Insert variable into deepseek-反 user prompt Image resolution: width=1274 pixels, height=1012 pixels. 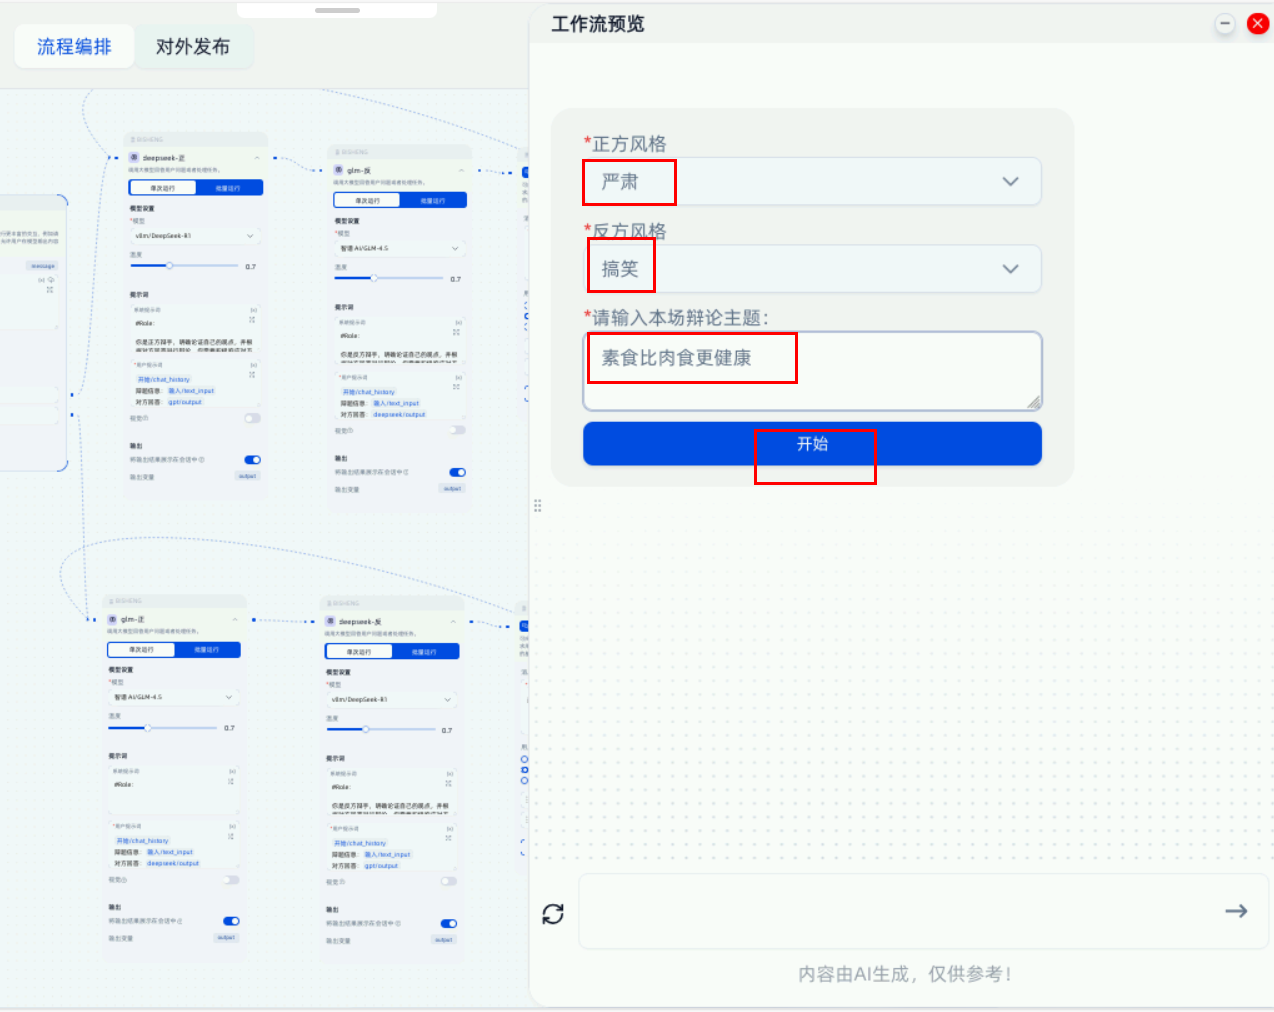[x=450, y=828]
